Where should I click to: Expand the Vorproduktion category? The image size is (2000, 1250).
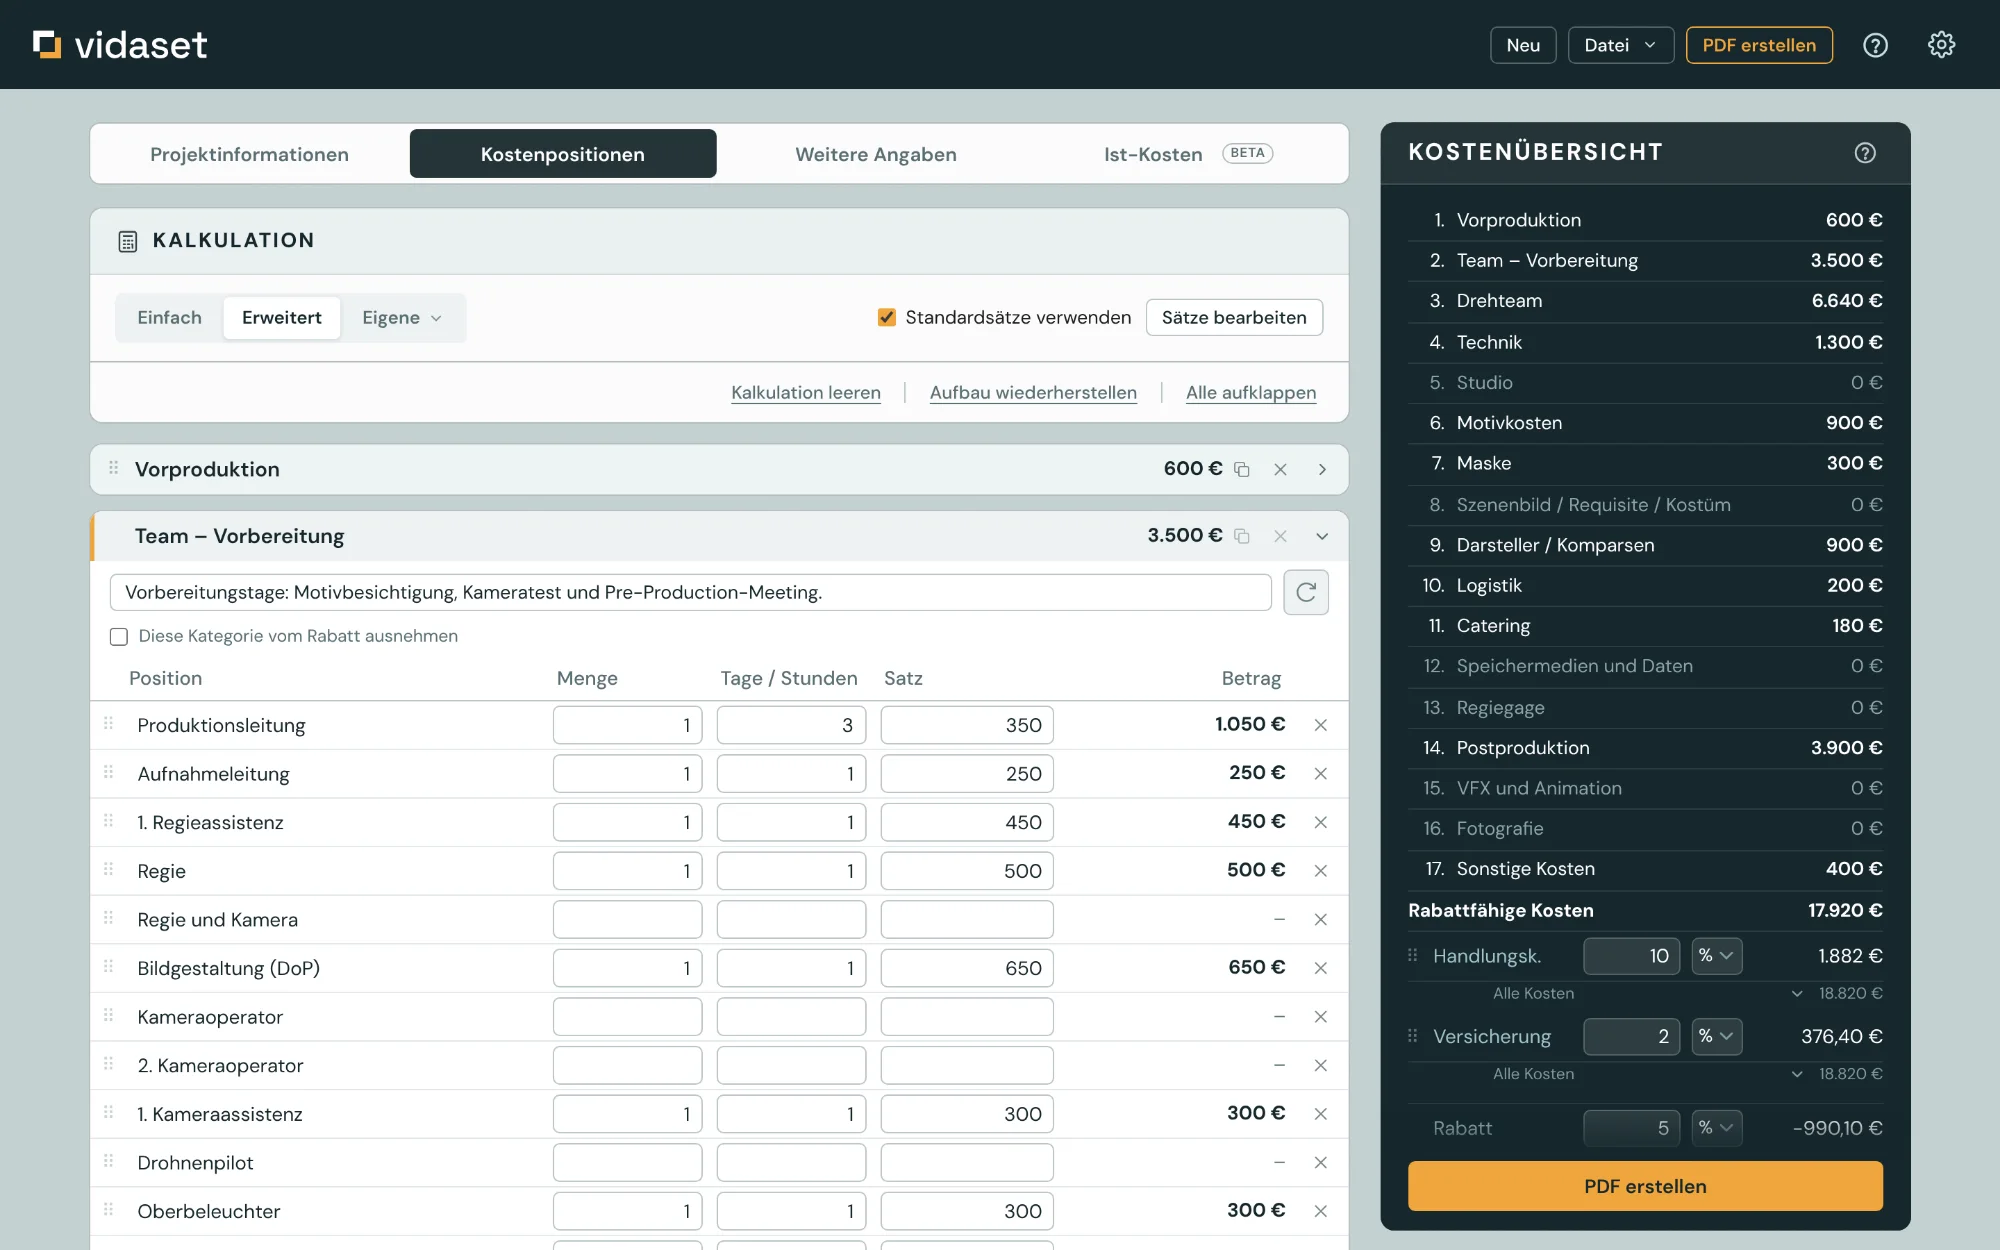1322,469
